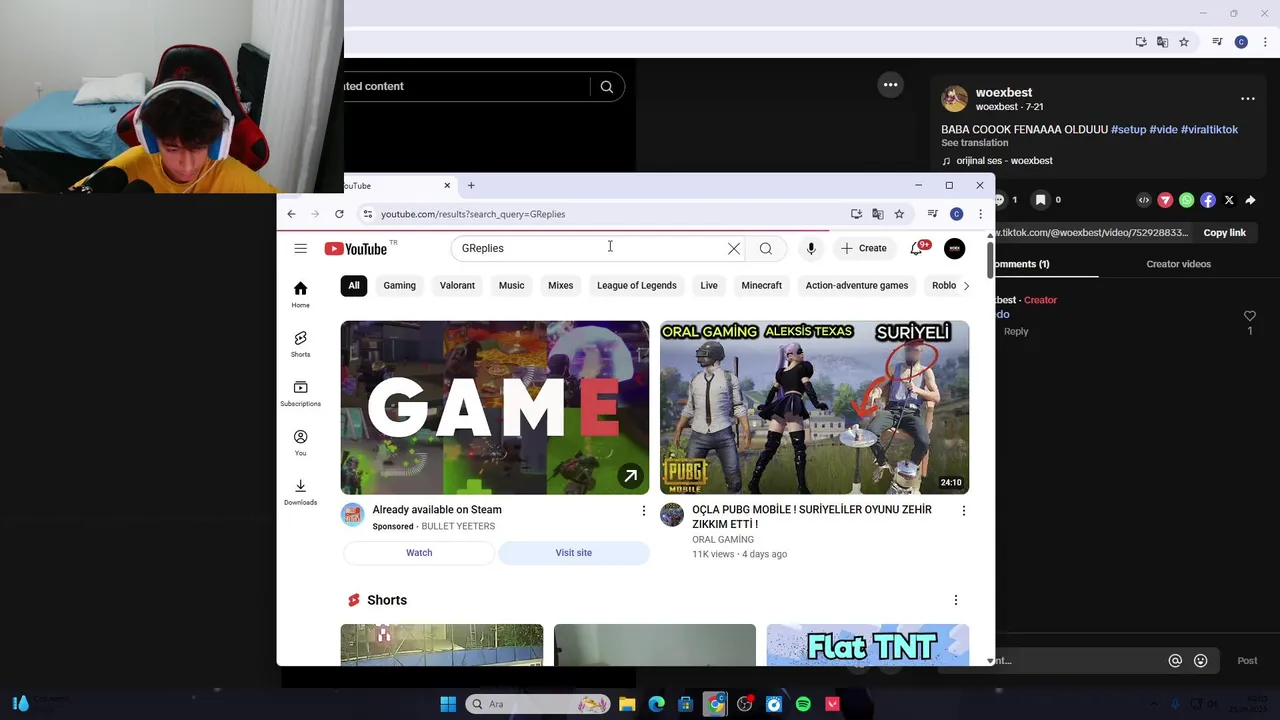
Task: Select the Minecraft filter chip
Action: pyautogui.click(x=761, y=286)
